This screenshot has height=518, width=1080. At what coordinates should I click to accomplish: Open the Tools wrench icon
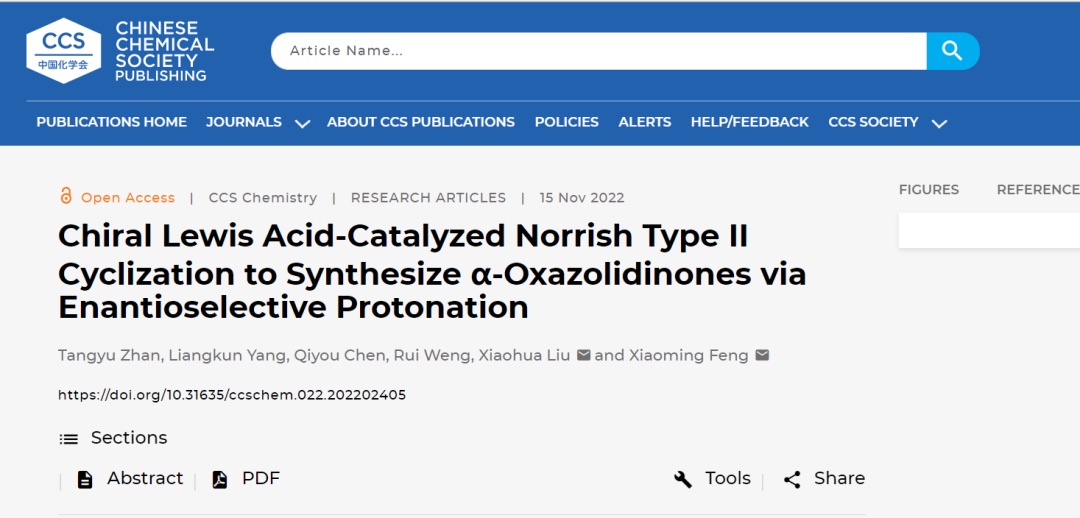point(683,479)
